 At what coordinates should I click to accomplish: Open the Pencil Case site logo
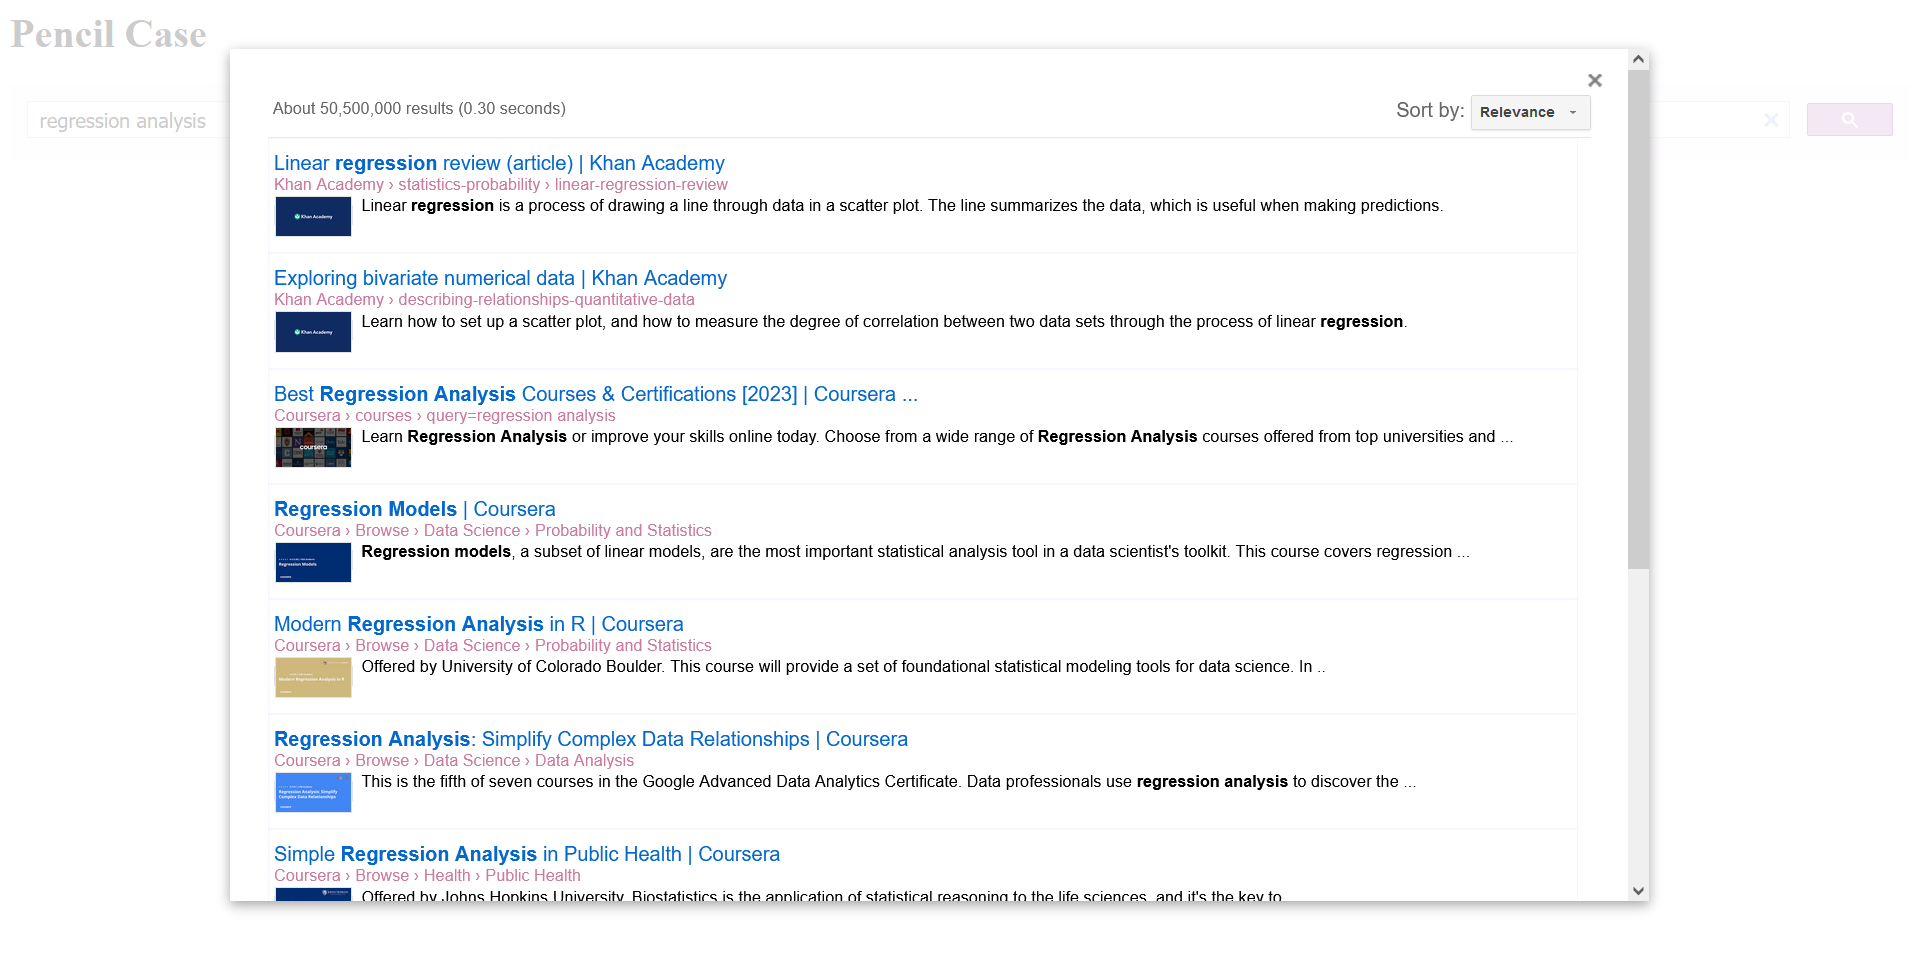109,35
